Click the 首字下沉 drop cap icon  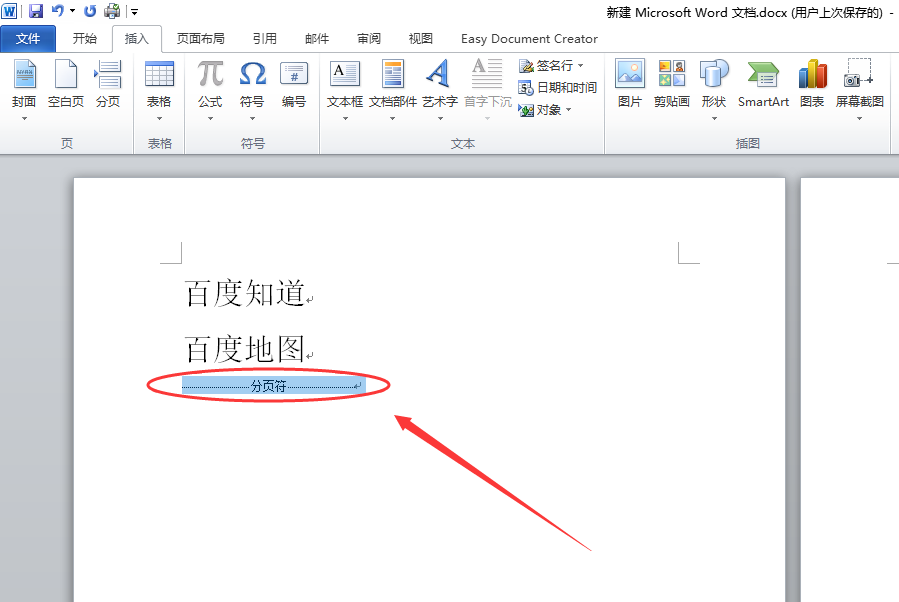pyautogui.click(x=487, y=75)
